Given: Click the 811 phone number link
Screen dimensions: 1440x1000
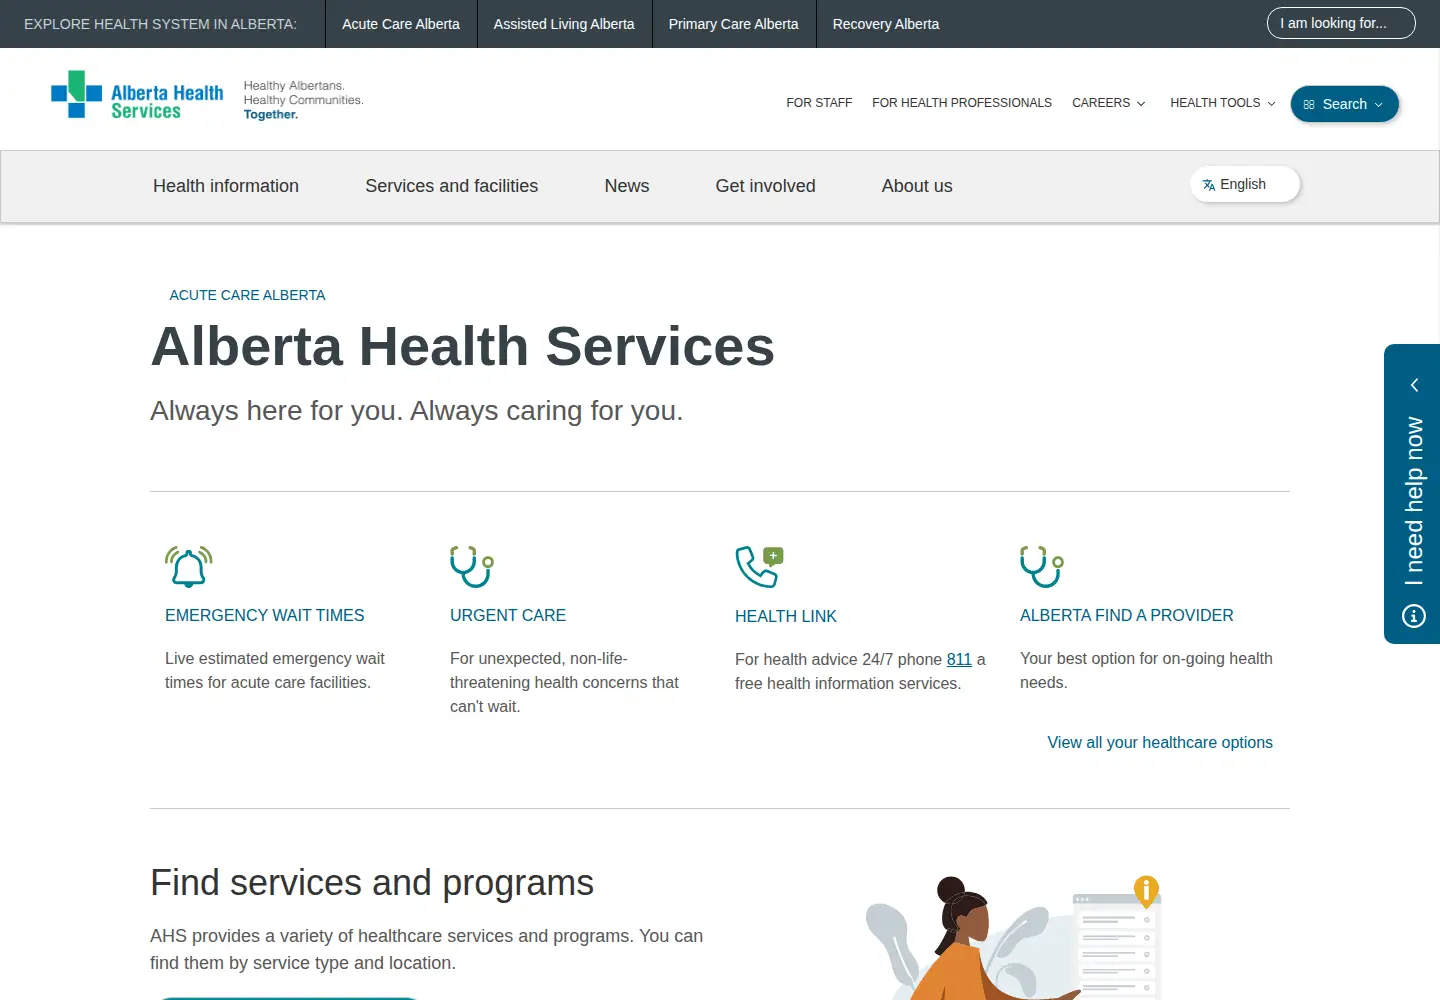Looking at the screenshot, I should tap(959, 660).
